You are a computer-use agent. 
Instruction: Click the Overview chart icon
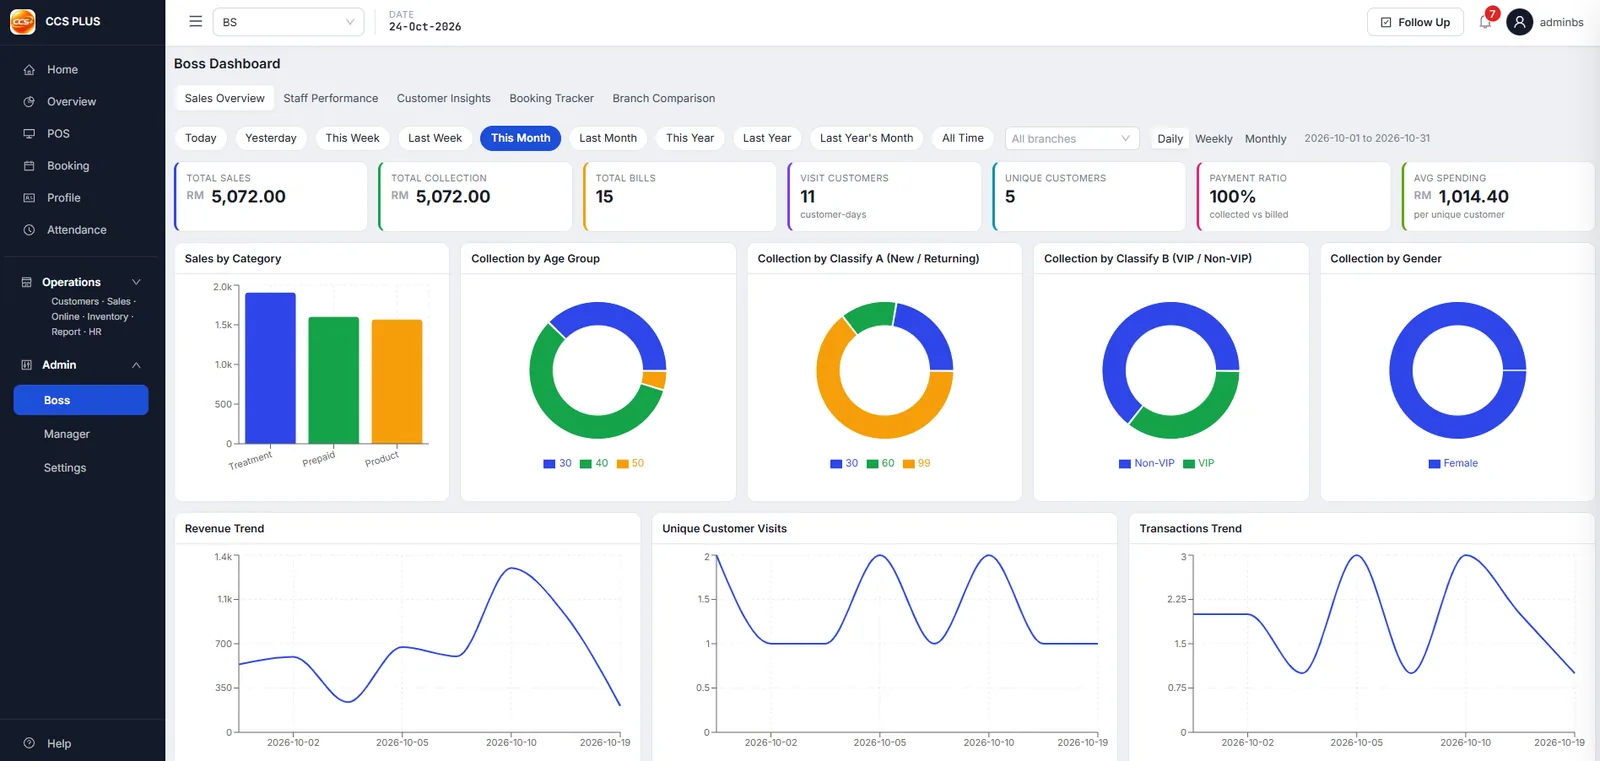29,102
